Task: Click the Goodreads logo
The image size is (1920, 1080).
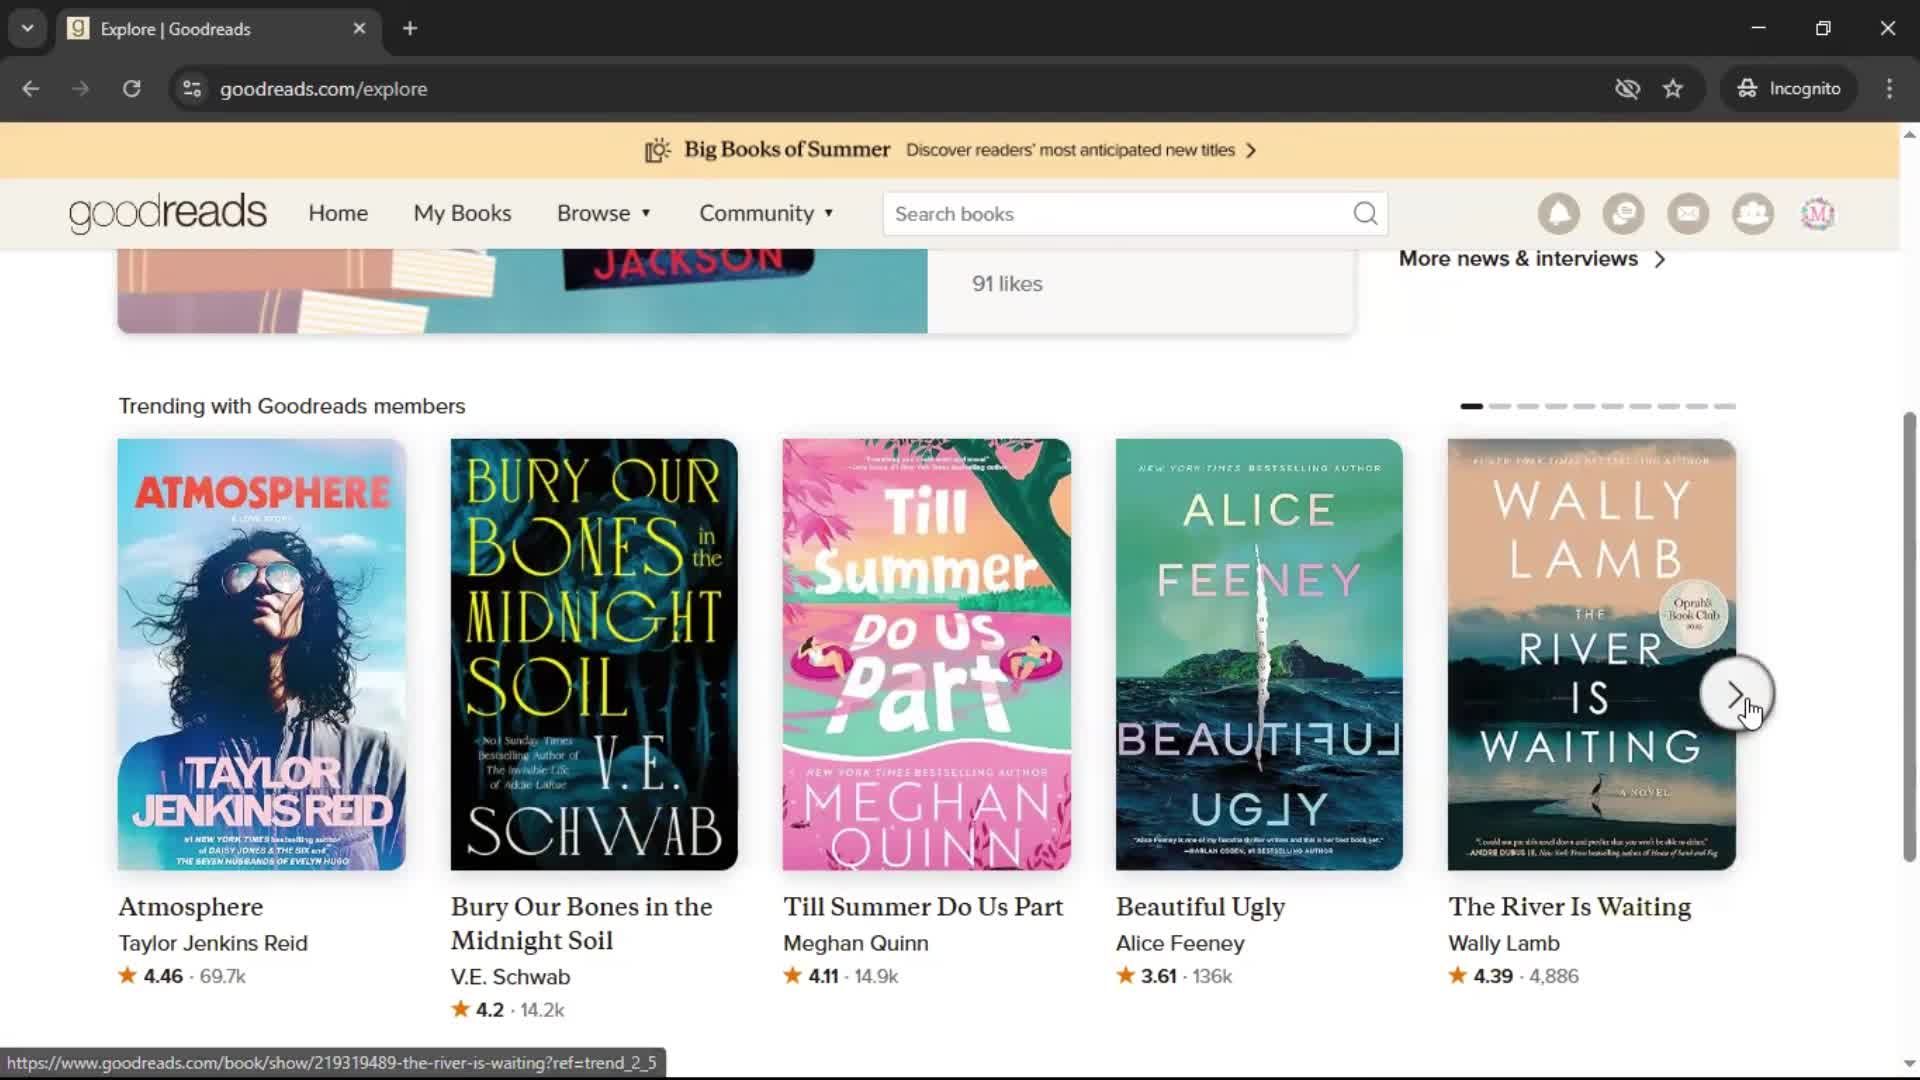Action: point(168,213)
